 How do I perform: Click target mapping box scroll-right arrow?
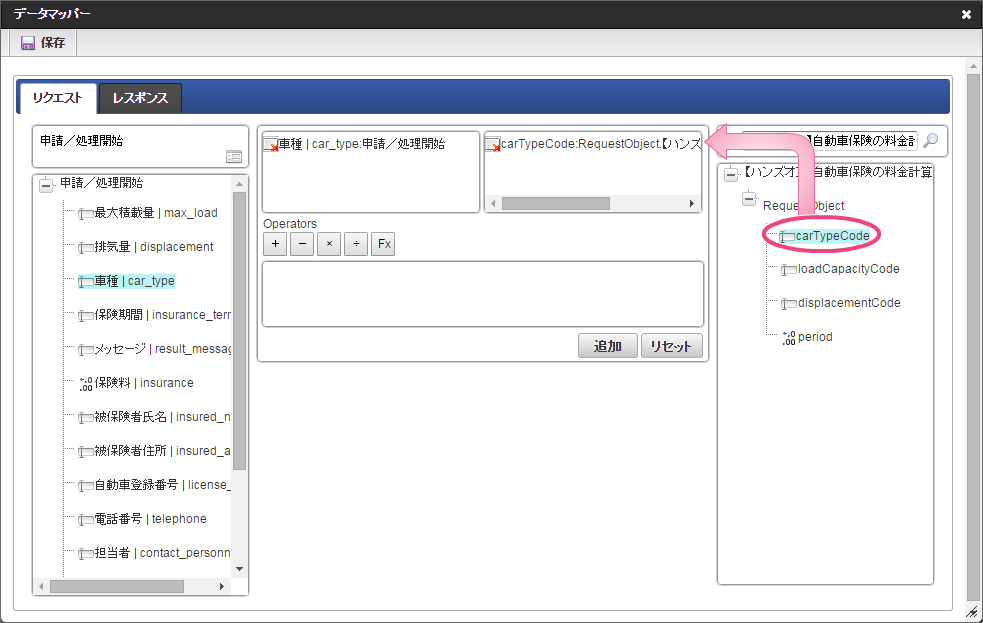[691, 204]
